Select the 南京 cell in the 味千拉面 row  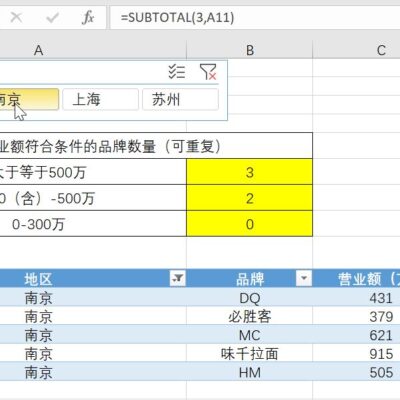coord(93,353)
